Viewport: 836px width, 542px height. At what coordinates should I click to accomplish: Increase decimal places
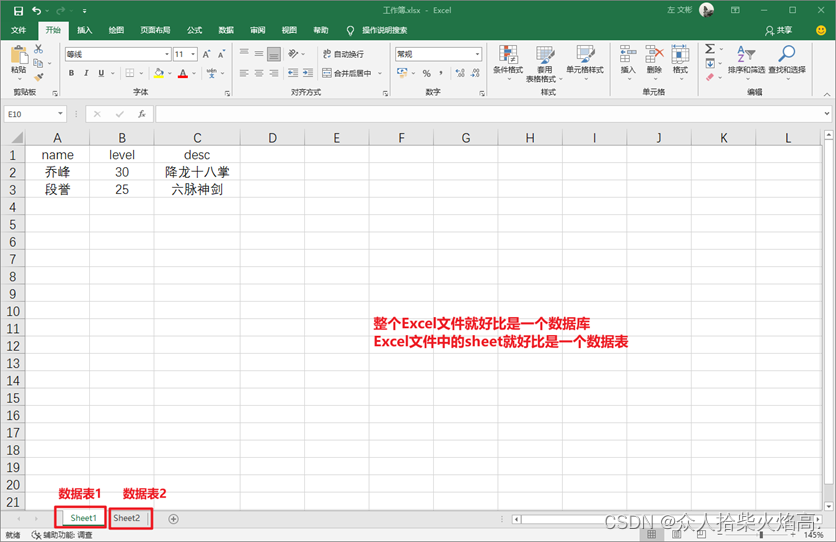point(460,73)
